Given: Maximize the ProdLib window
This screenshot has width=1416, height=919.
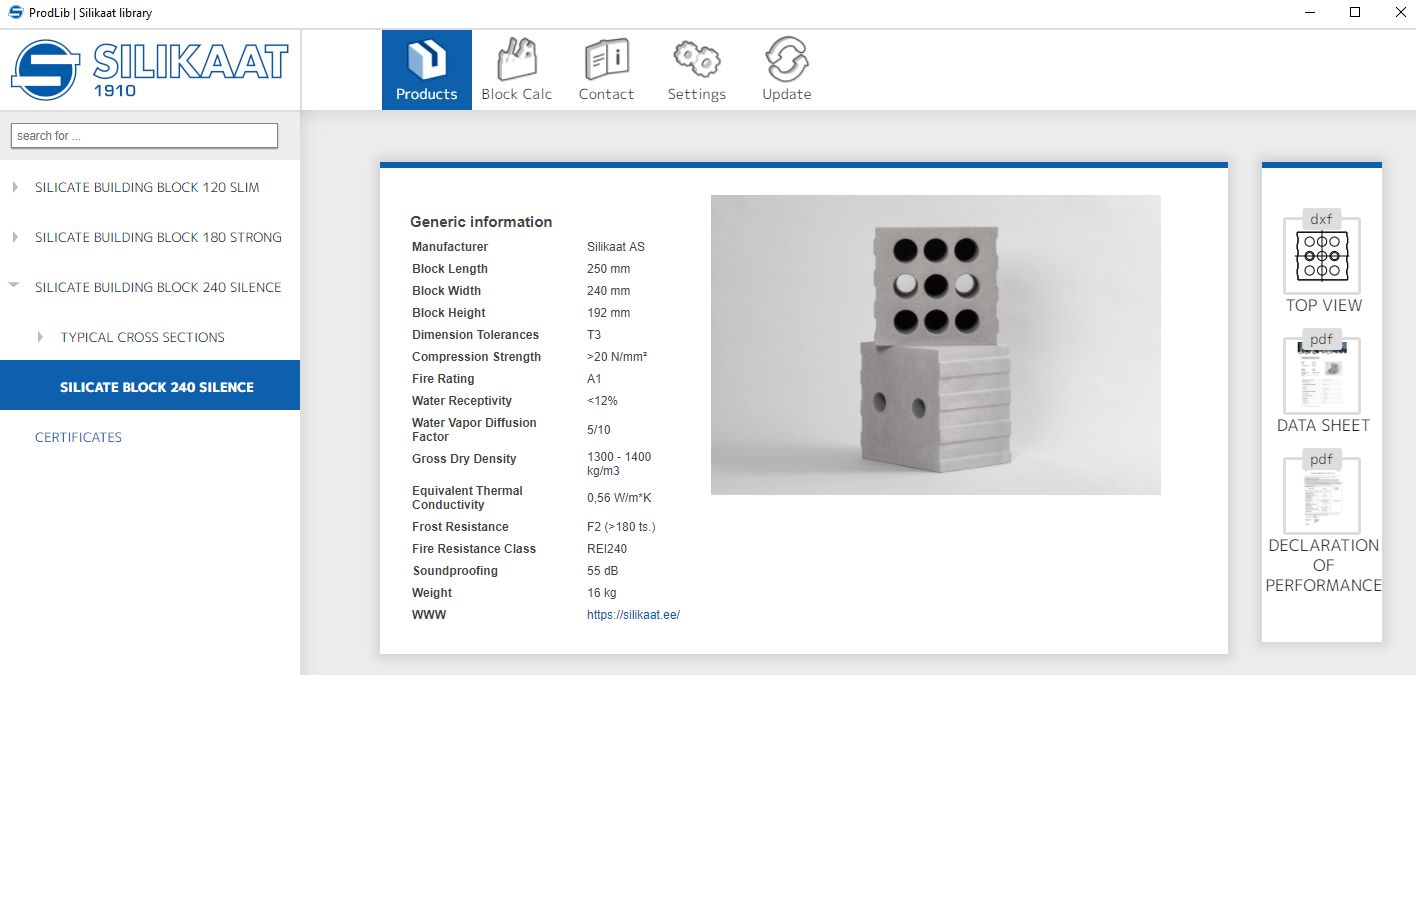Looking at the screenshot, I should tap(1355, 12).
